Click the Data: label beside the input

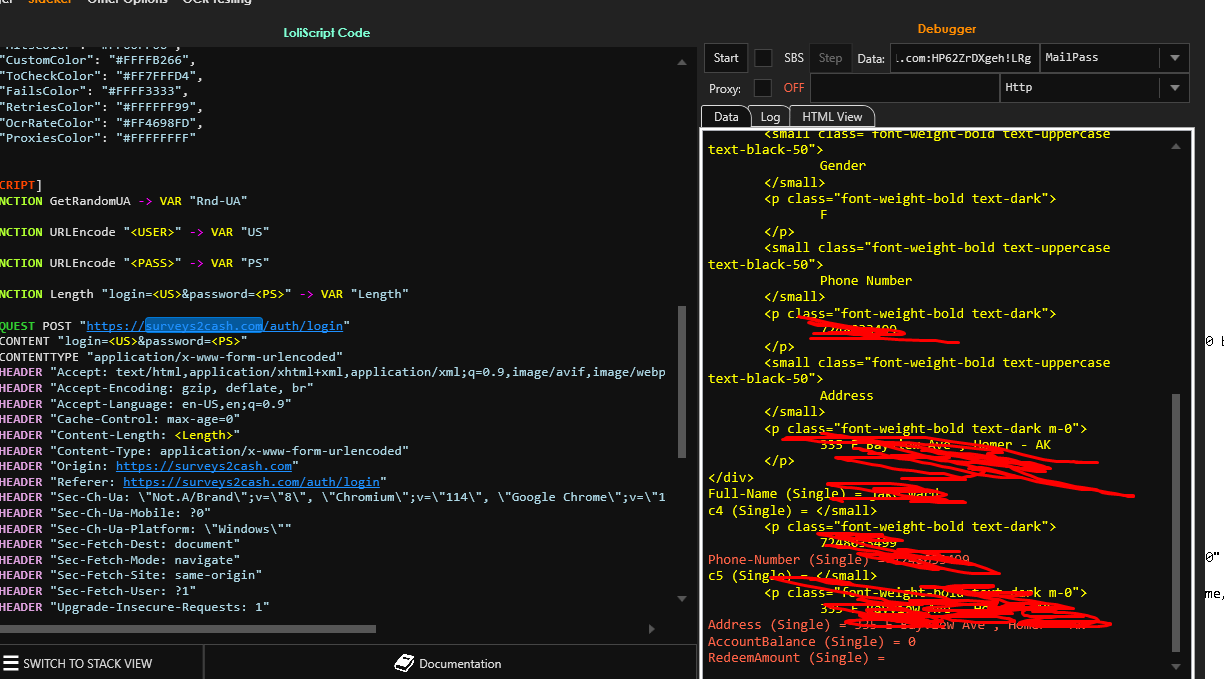871,59
